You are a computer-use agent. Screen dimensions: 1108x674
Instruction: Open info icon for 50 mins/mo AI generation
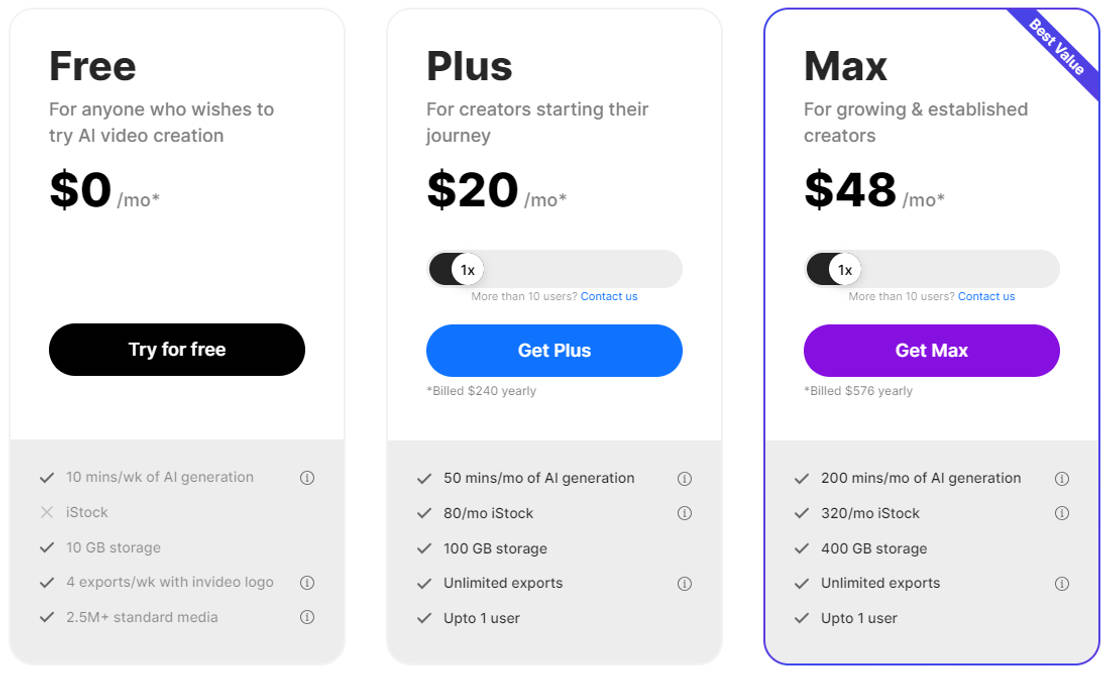coord(684,479)
